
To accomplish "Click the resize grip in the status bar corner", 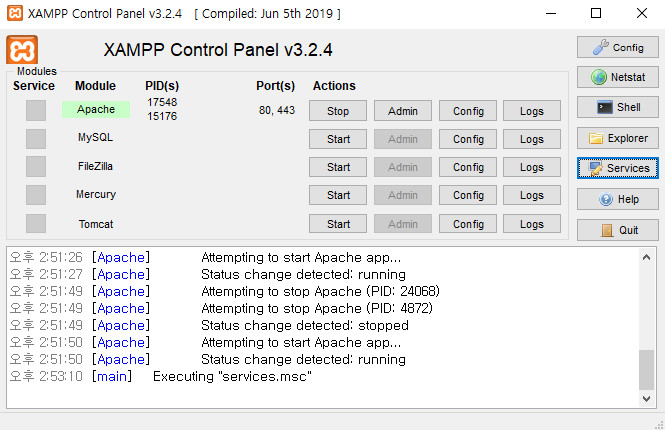I will tap(659, 425).
